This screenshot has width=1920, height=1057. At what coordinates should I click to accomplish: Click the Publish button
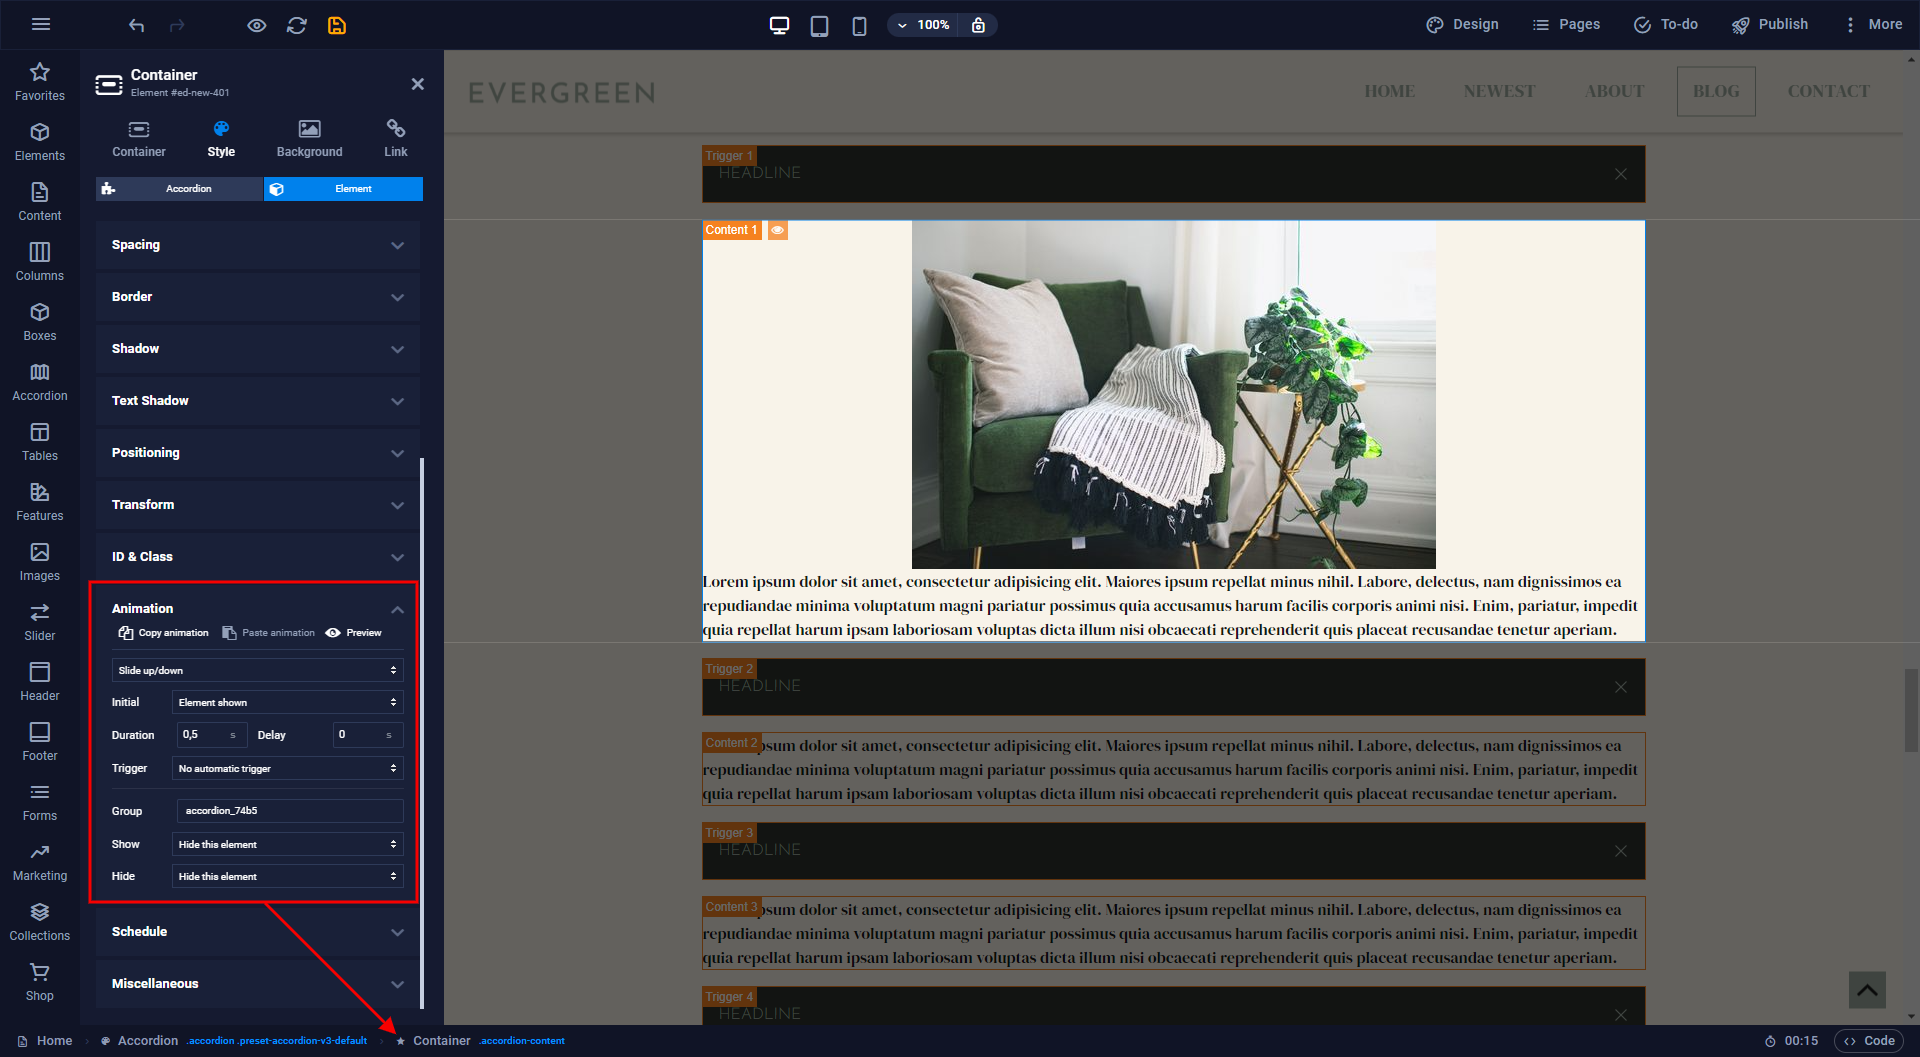(1770, 25)
